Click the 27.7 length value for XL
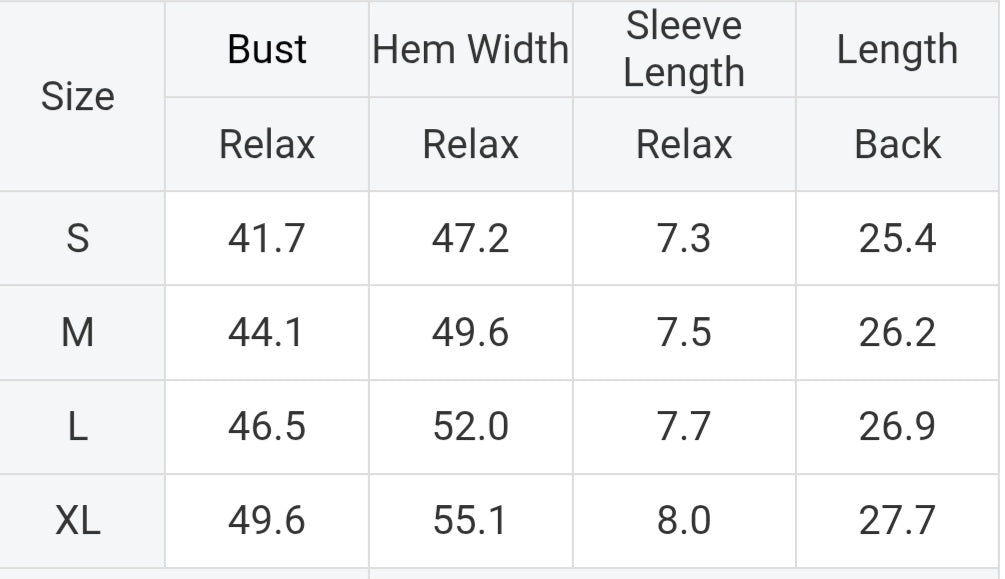Viewport: 1005px width, 579px height. pos(897,520)
